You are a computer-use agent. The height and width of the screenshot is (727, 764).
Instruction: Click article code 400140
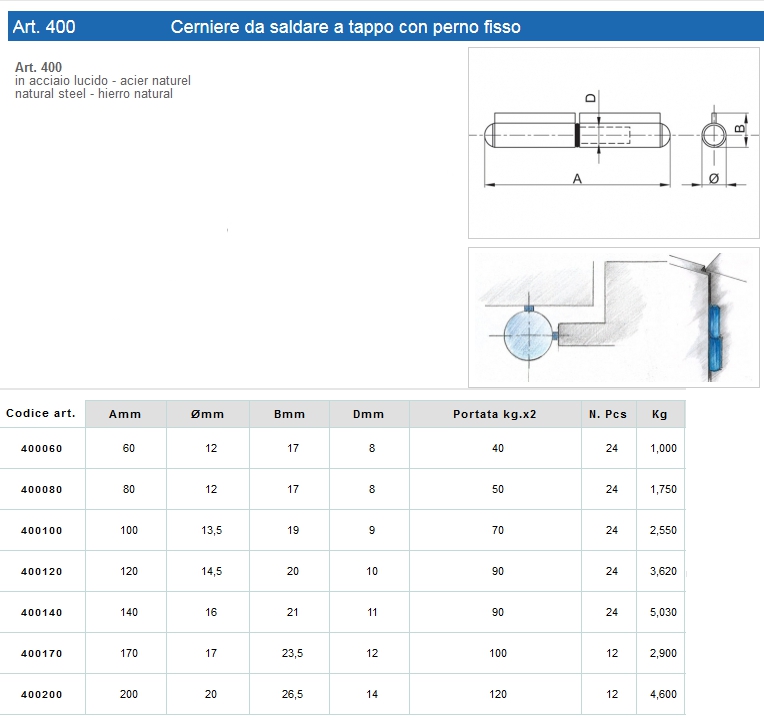click(x=42, y=613)
